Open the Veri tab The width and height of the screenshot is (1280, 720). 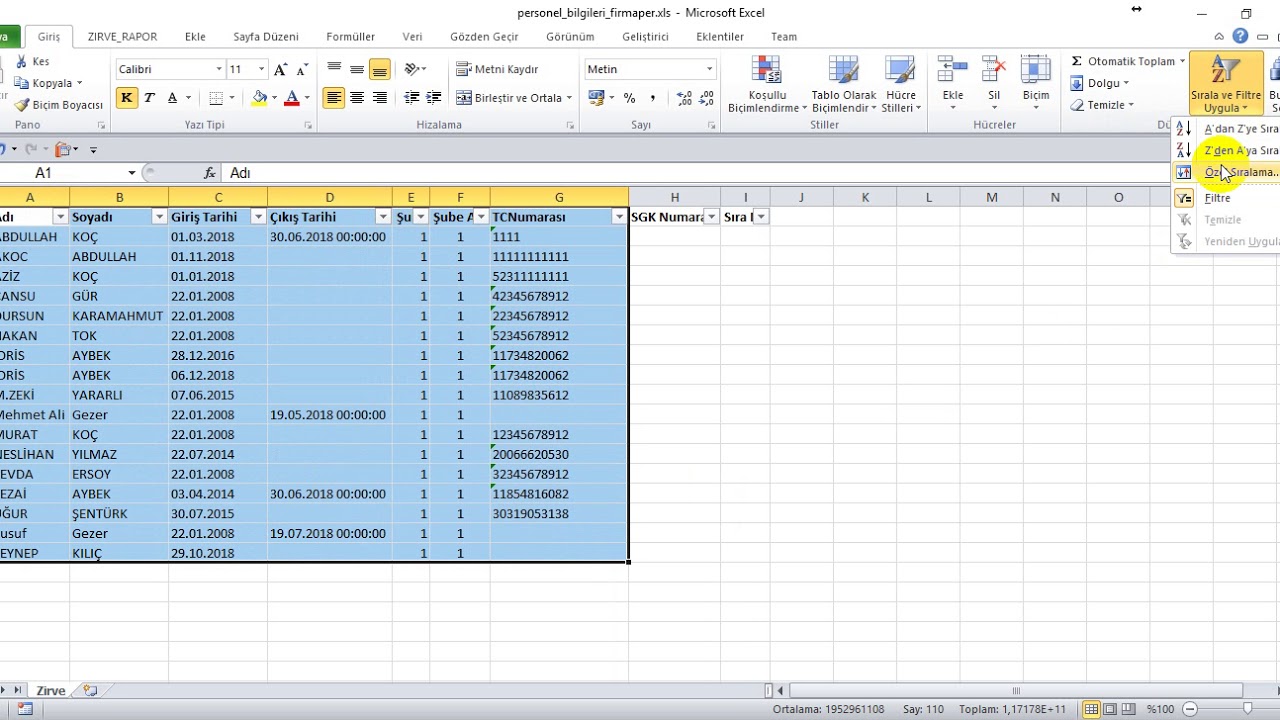[412, 37]
